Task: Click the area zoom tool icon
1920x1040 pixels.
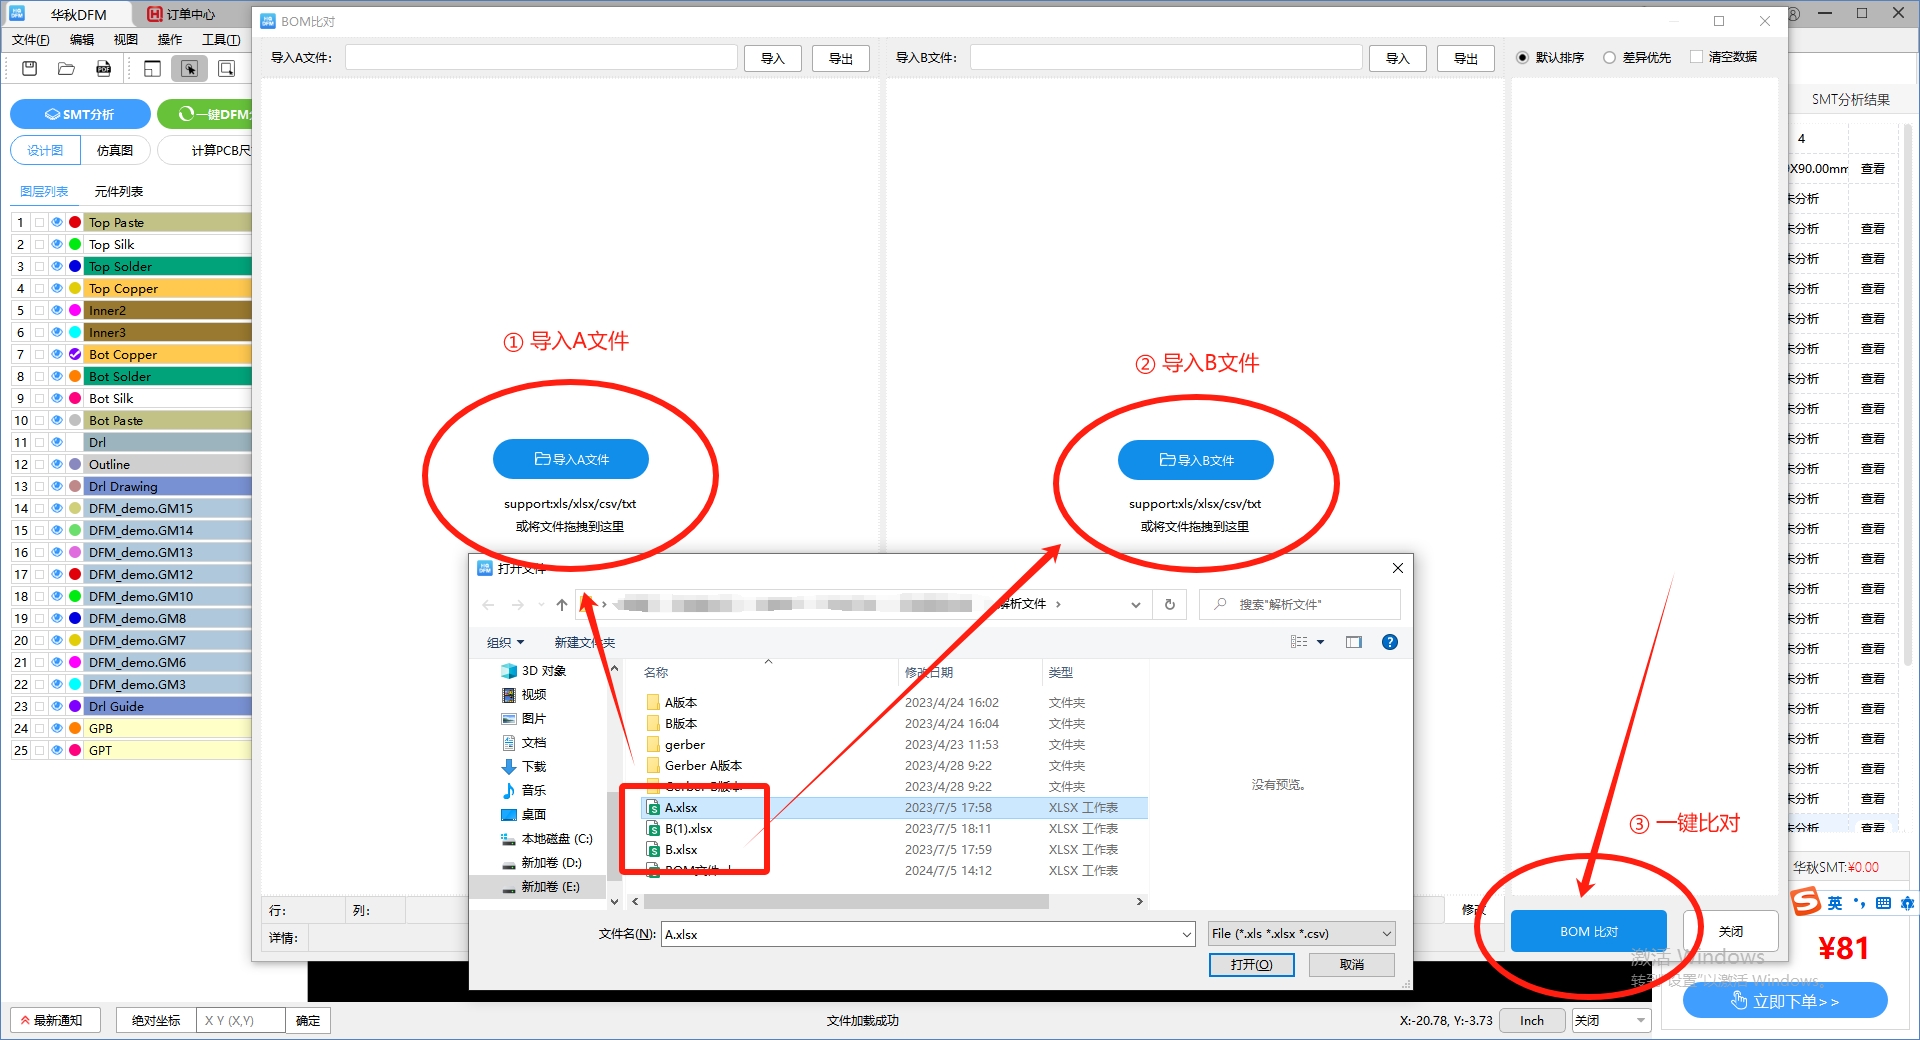Action: click(x=227, y=68)
